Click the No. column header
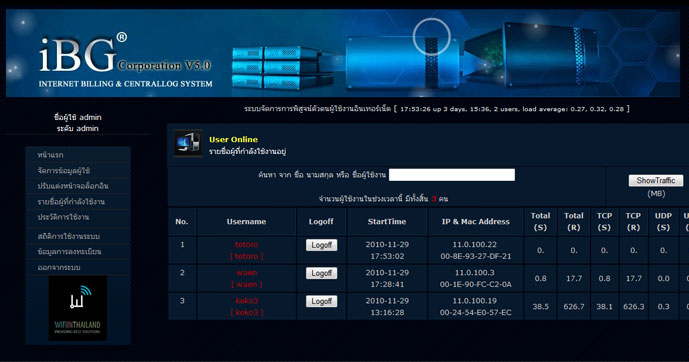This screenshot has height=362, width=689. coord(182,222)
